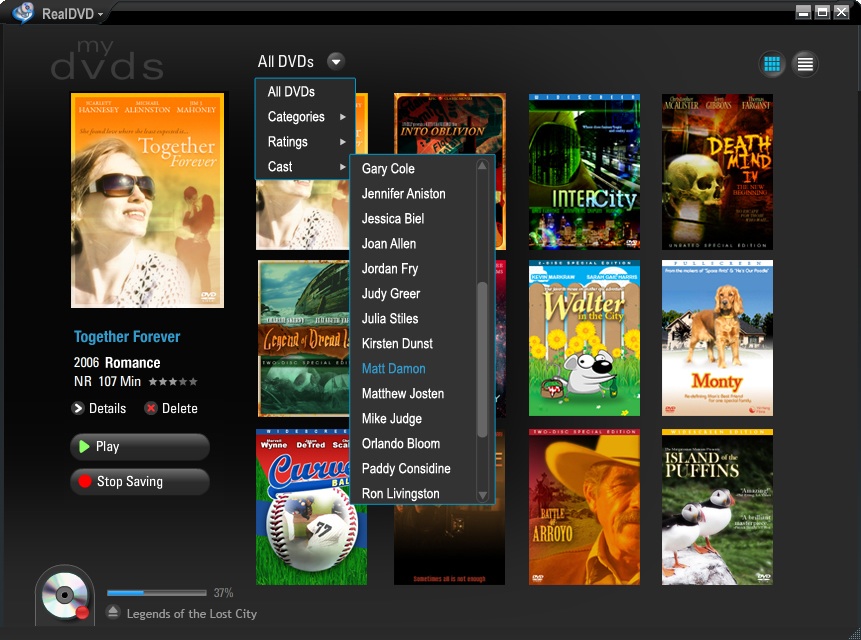The image size is (861, 640).
Task: Select the Walter in the City cover
Action: pos(584,338)
